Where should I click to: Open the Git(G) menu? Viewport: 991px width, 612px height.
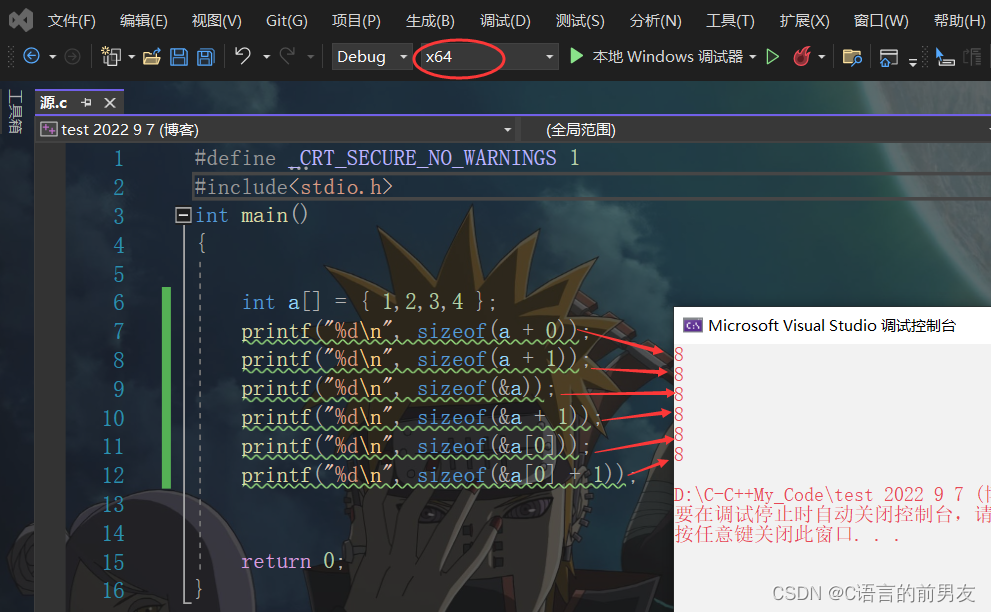pyautogui.click(x=286, y=21)
